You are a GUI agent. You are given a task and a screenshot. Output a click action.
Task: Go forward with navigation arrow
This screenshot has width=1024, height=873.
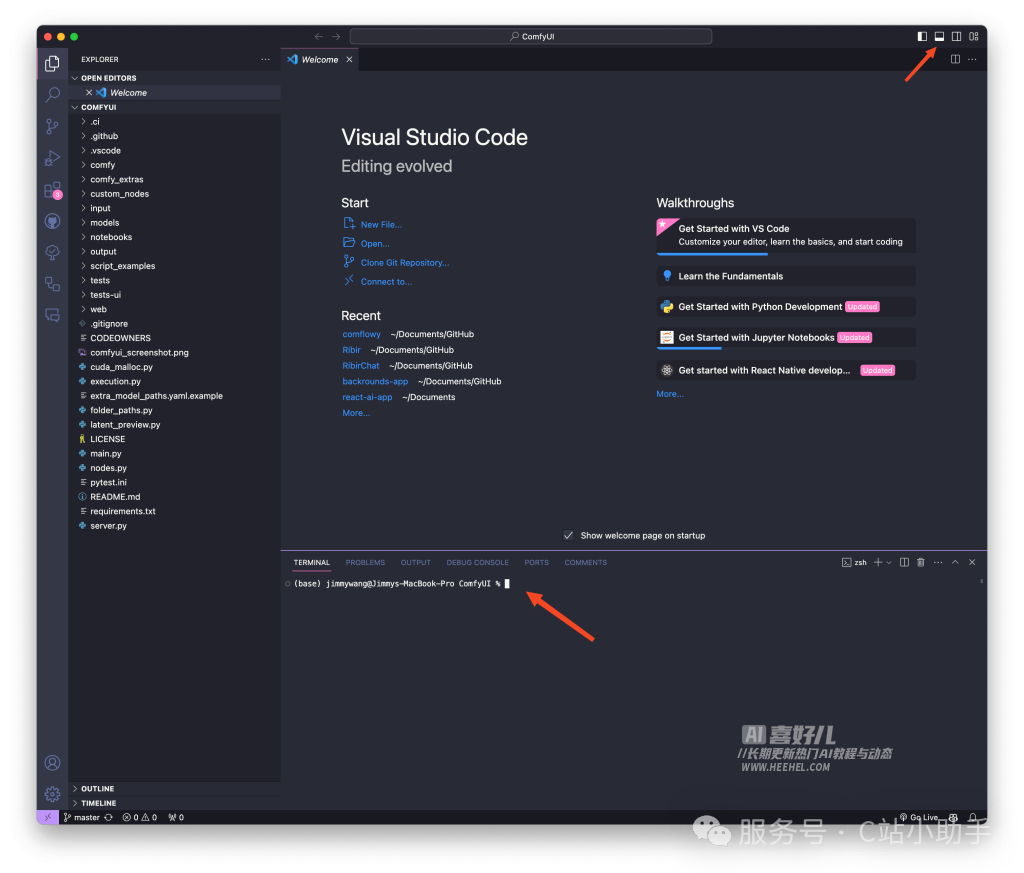pos(336,37)
